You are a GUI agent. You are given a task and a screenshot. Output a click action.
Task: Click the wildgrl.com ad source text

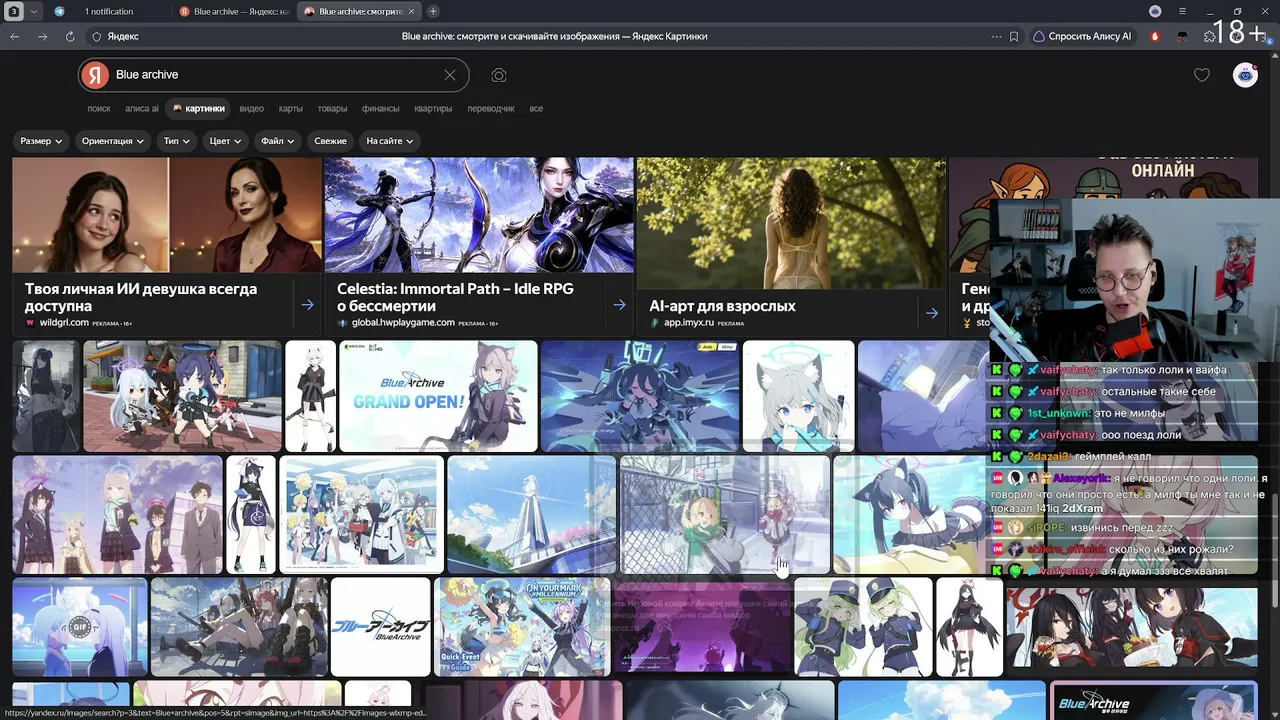tap(63, 323)
